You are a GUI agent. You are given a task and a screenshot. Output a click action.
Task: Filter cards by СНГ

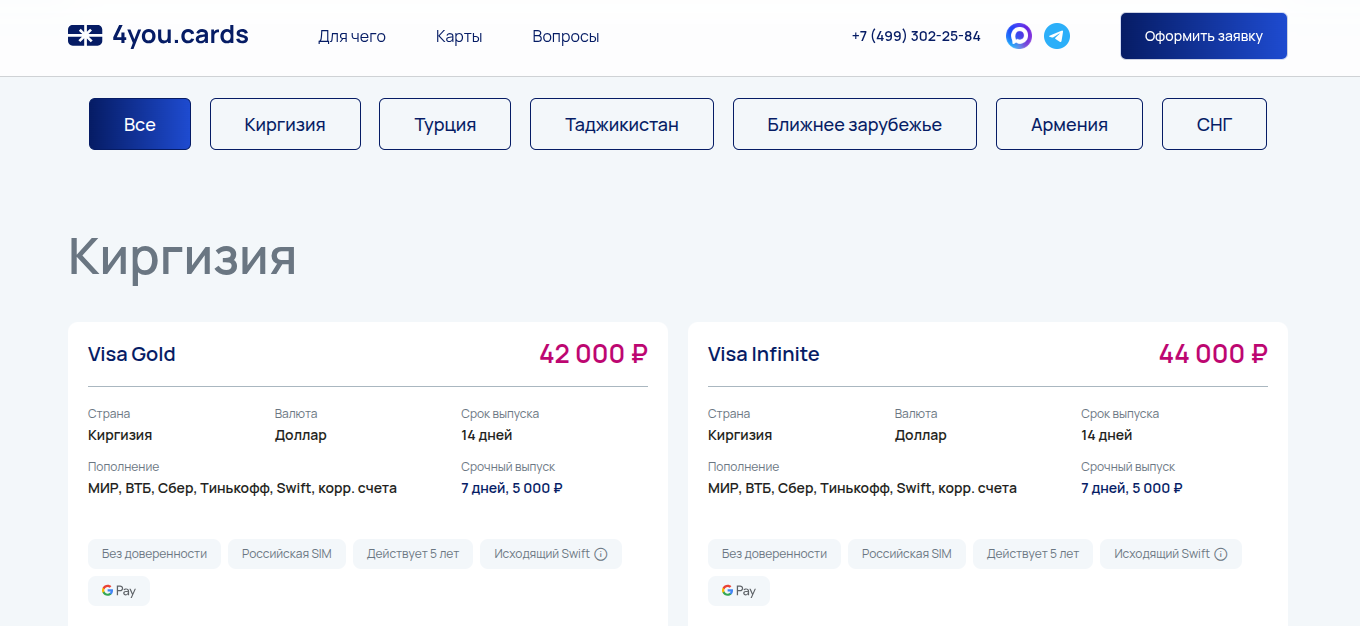coord(1214,124)
